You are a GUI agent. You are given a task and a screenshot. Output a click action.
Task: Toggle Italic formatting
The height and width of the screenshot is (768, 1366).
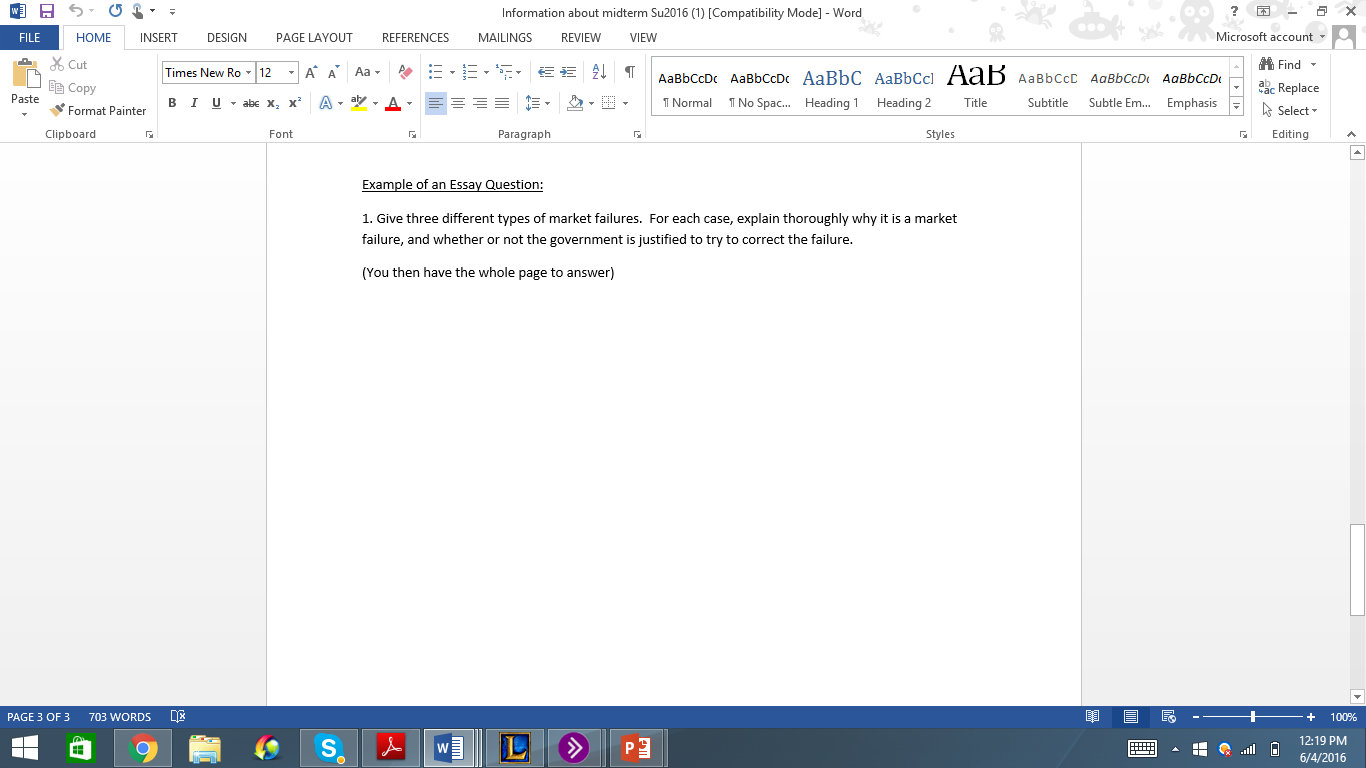pyautogui.click(x=194, y=103)
